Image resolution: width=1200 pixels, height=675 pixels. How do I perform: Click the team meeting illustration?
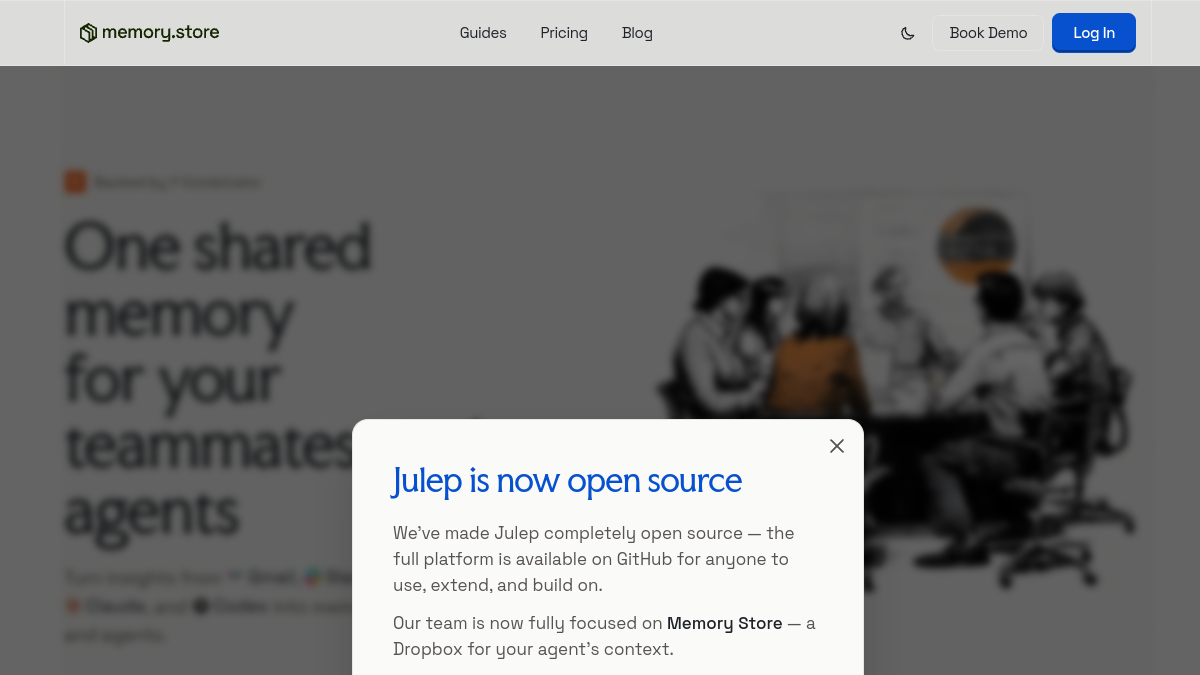(895, 390)
